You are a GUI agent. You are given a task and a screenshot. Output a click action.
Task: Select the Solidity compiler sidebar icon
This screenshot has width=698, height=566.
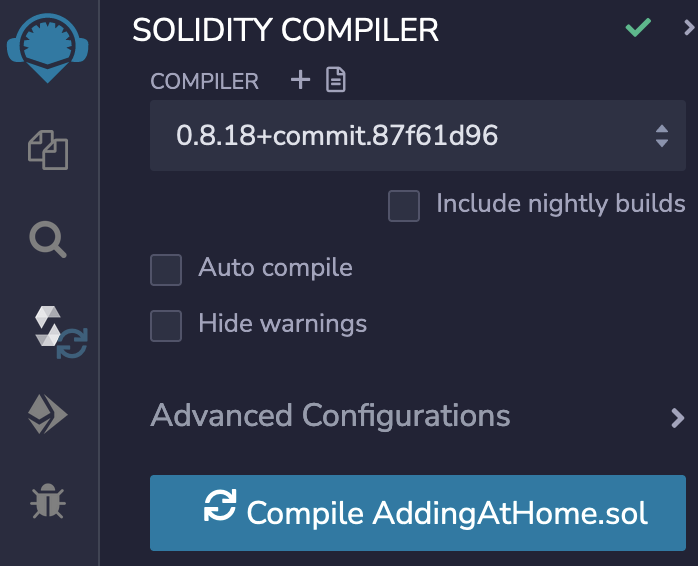(58, 331)
